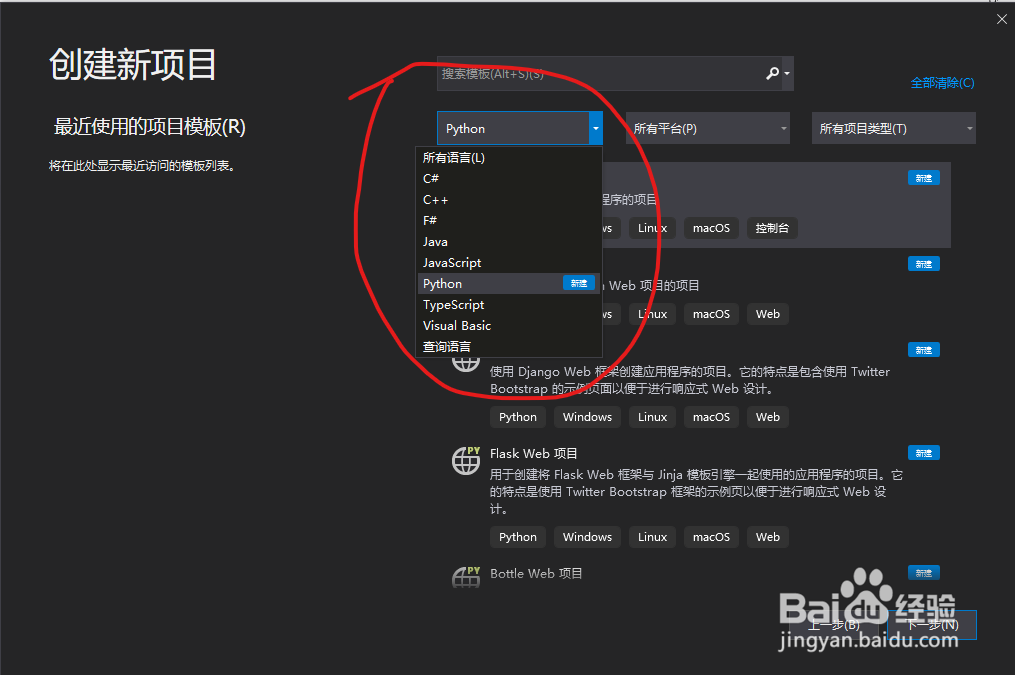1015x675 pixels.
Task: Click the Linux tag beside the 控制台 tag
Action: click(x=652, y=228)
